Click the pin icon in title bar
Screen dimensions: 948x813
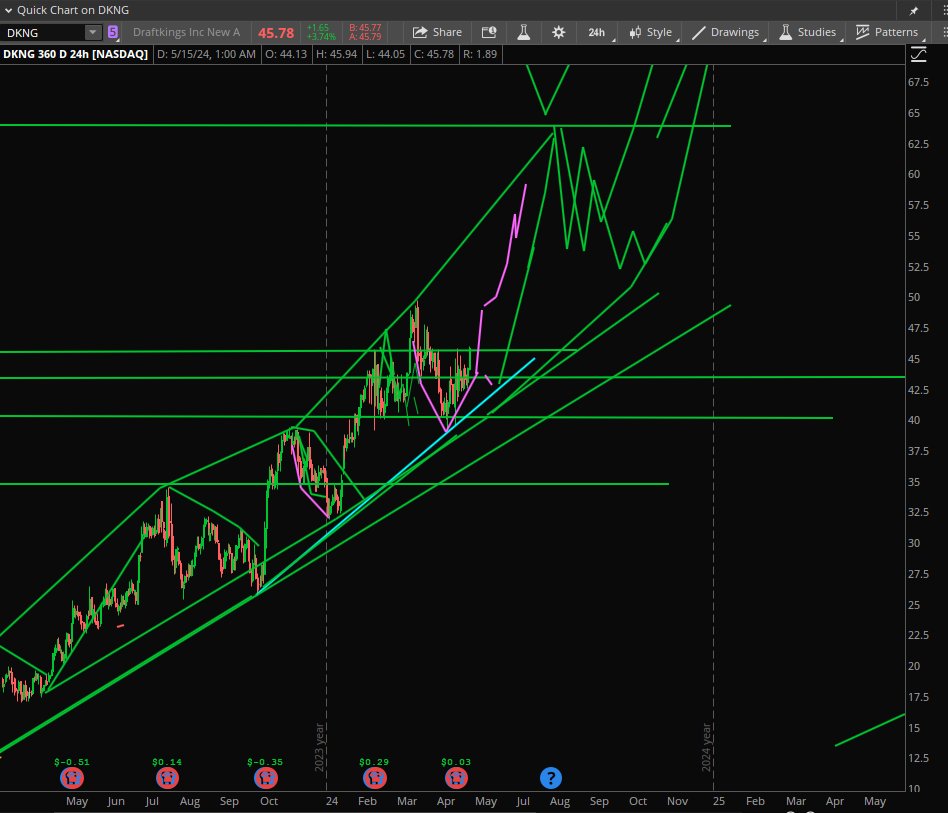tap(914, 10)
